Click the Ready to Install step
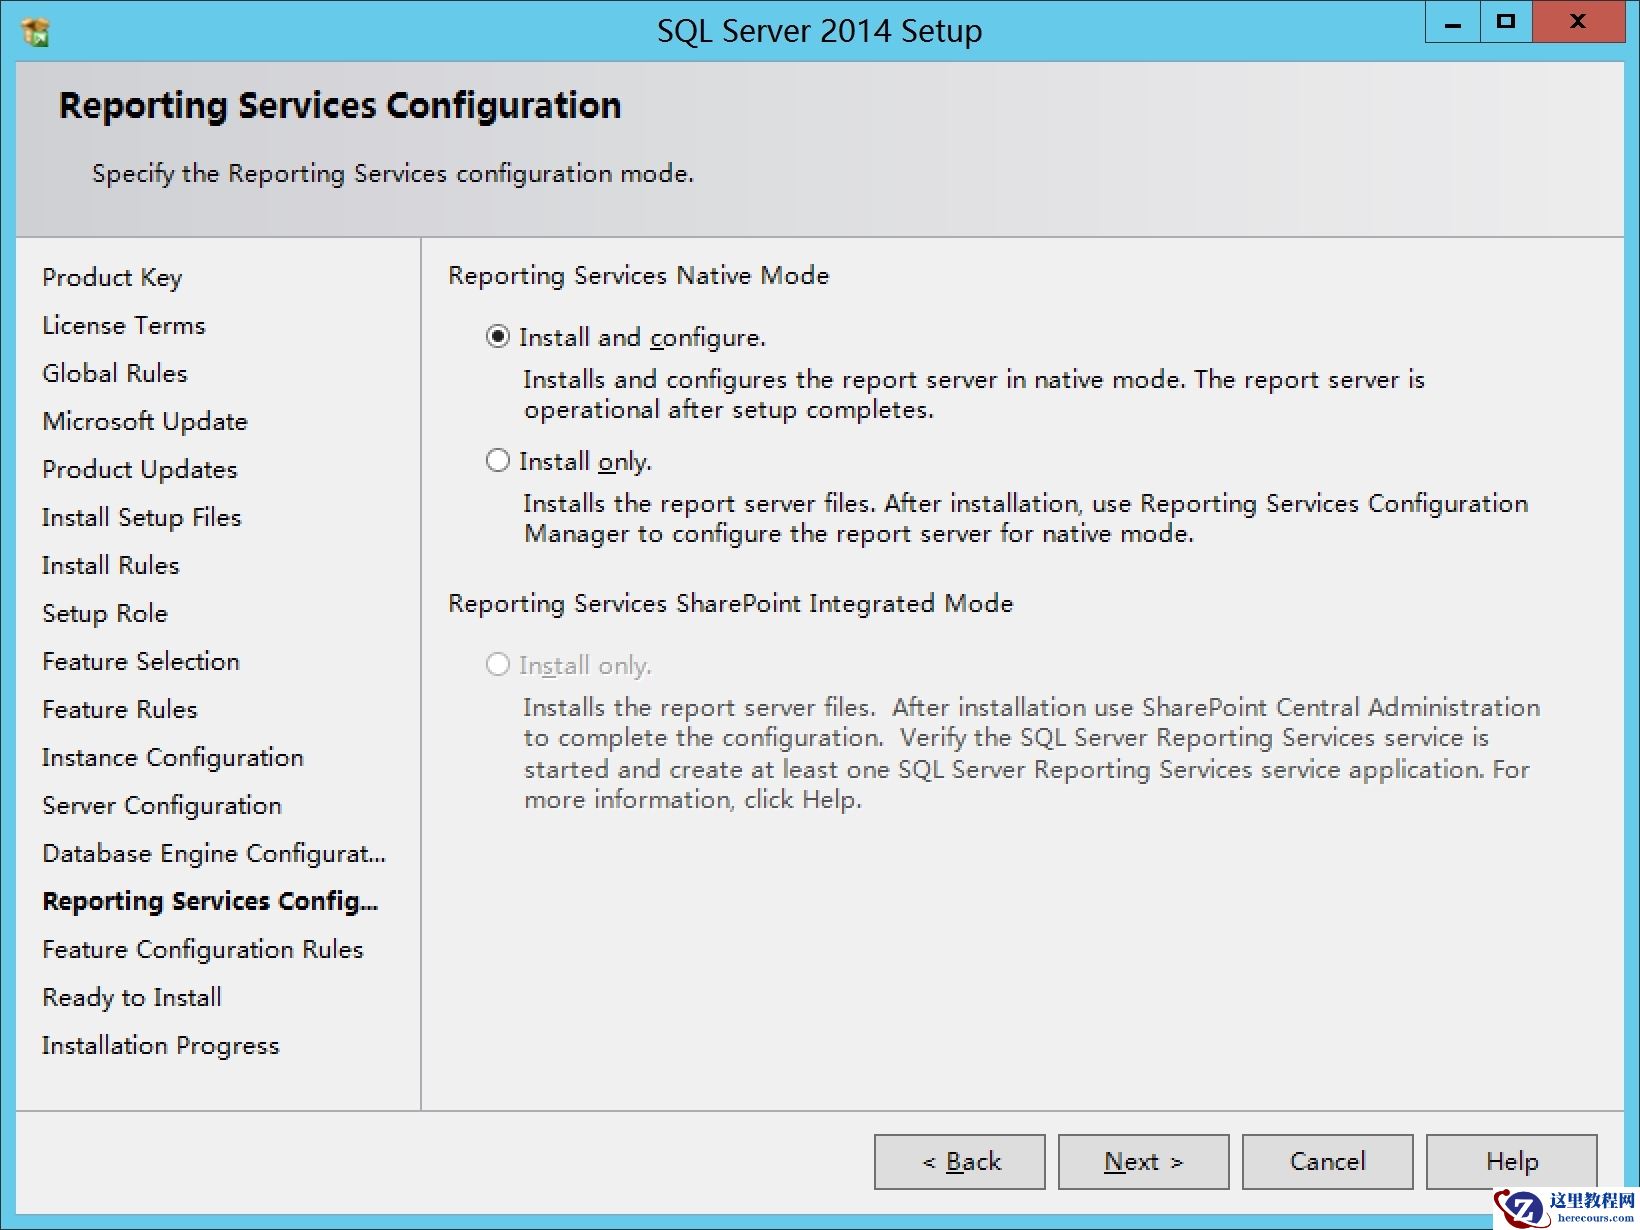Image resolution: width=1640 pixels, height=1230 pixels. (132, 997)
